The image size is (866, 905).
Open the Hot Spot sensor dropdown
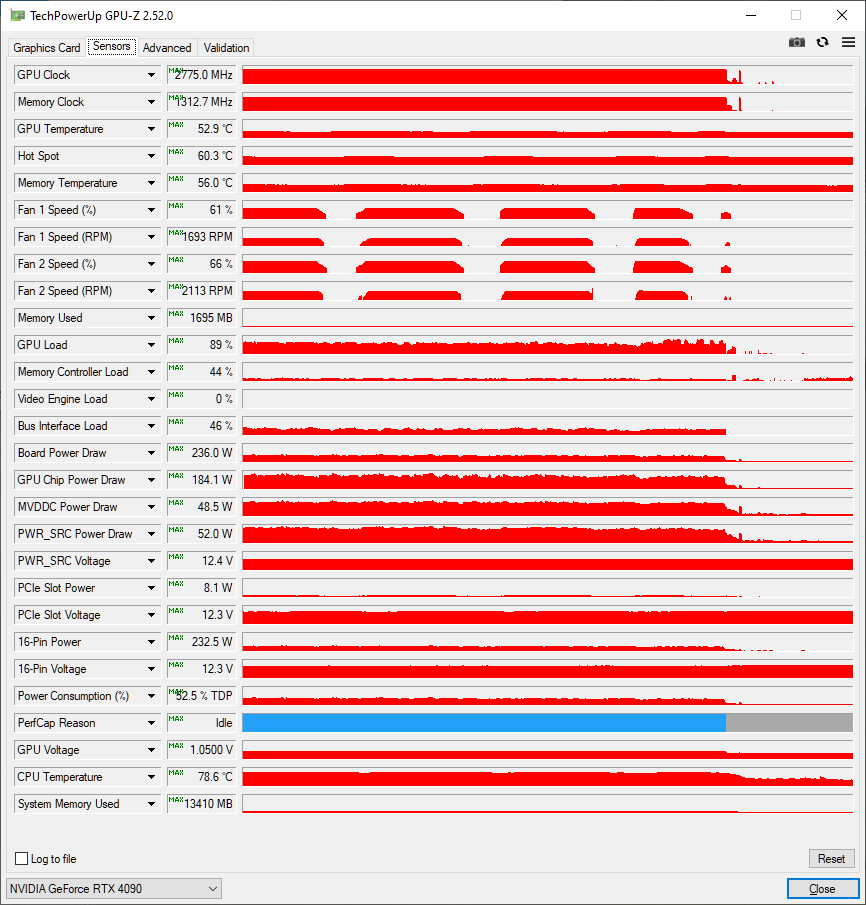pos(151,156)
